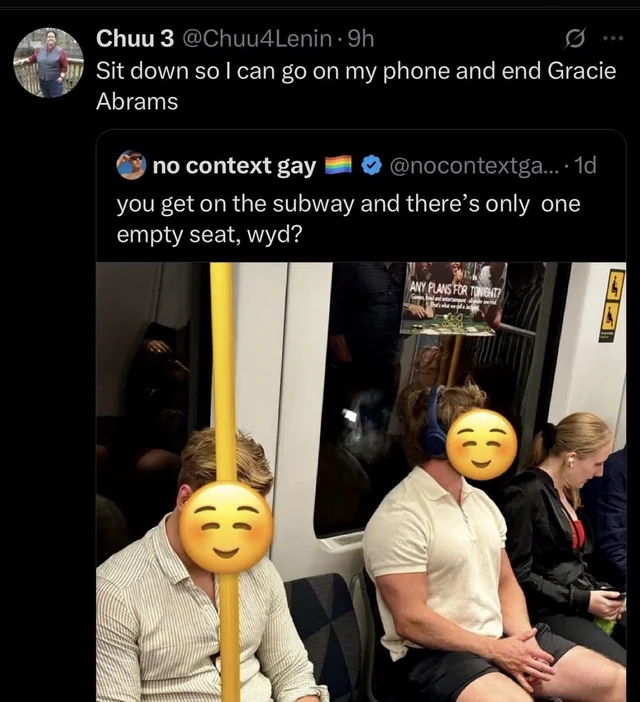Click the blue verified checkmark badge

[x=371, y=166]
